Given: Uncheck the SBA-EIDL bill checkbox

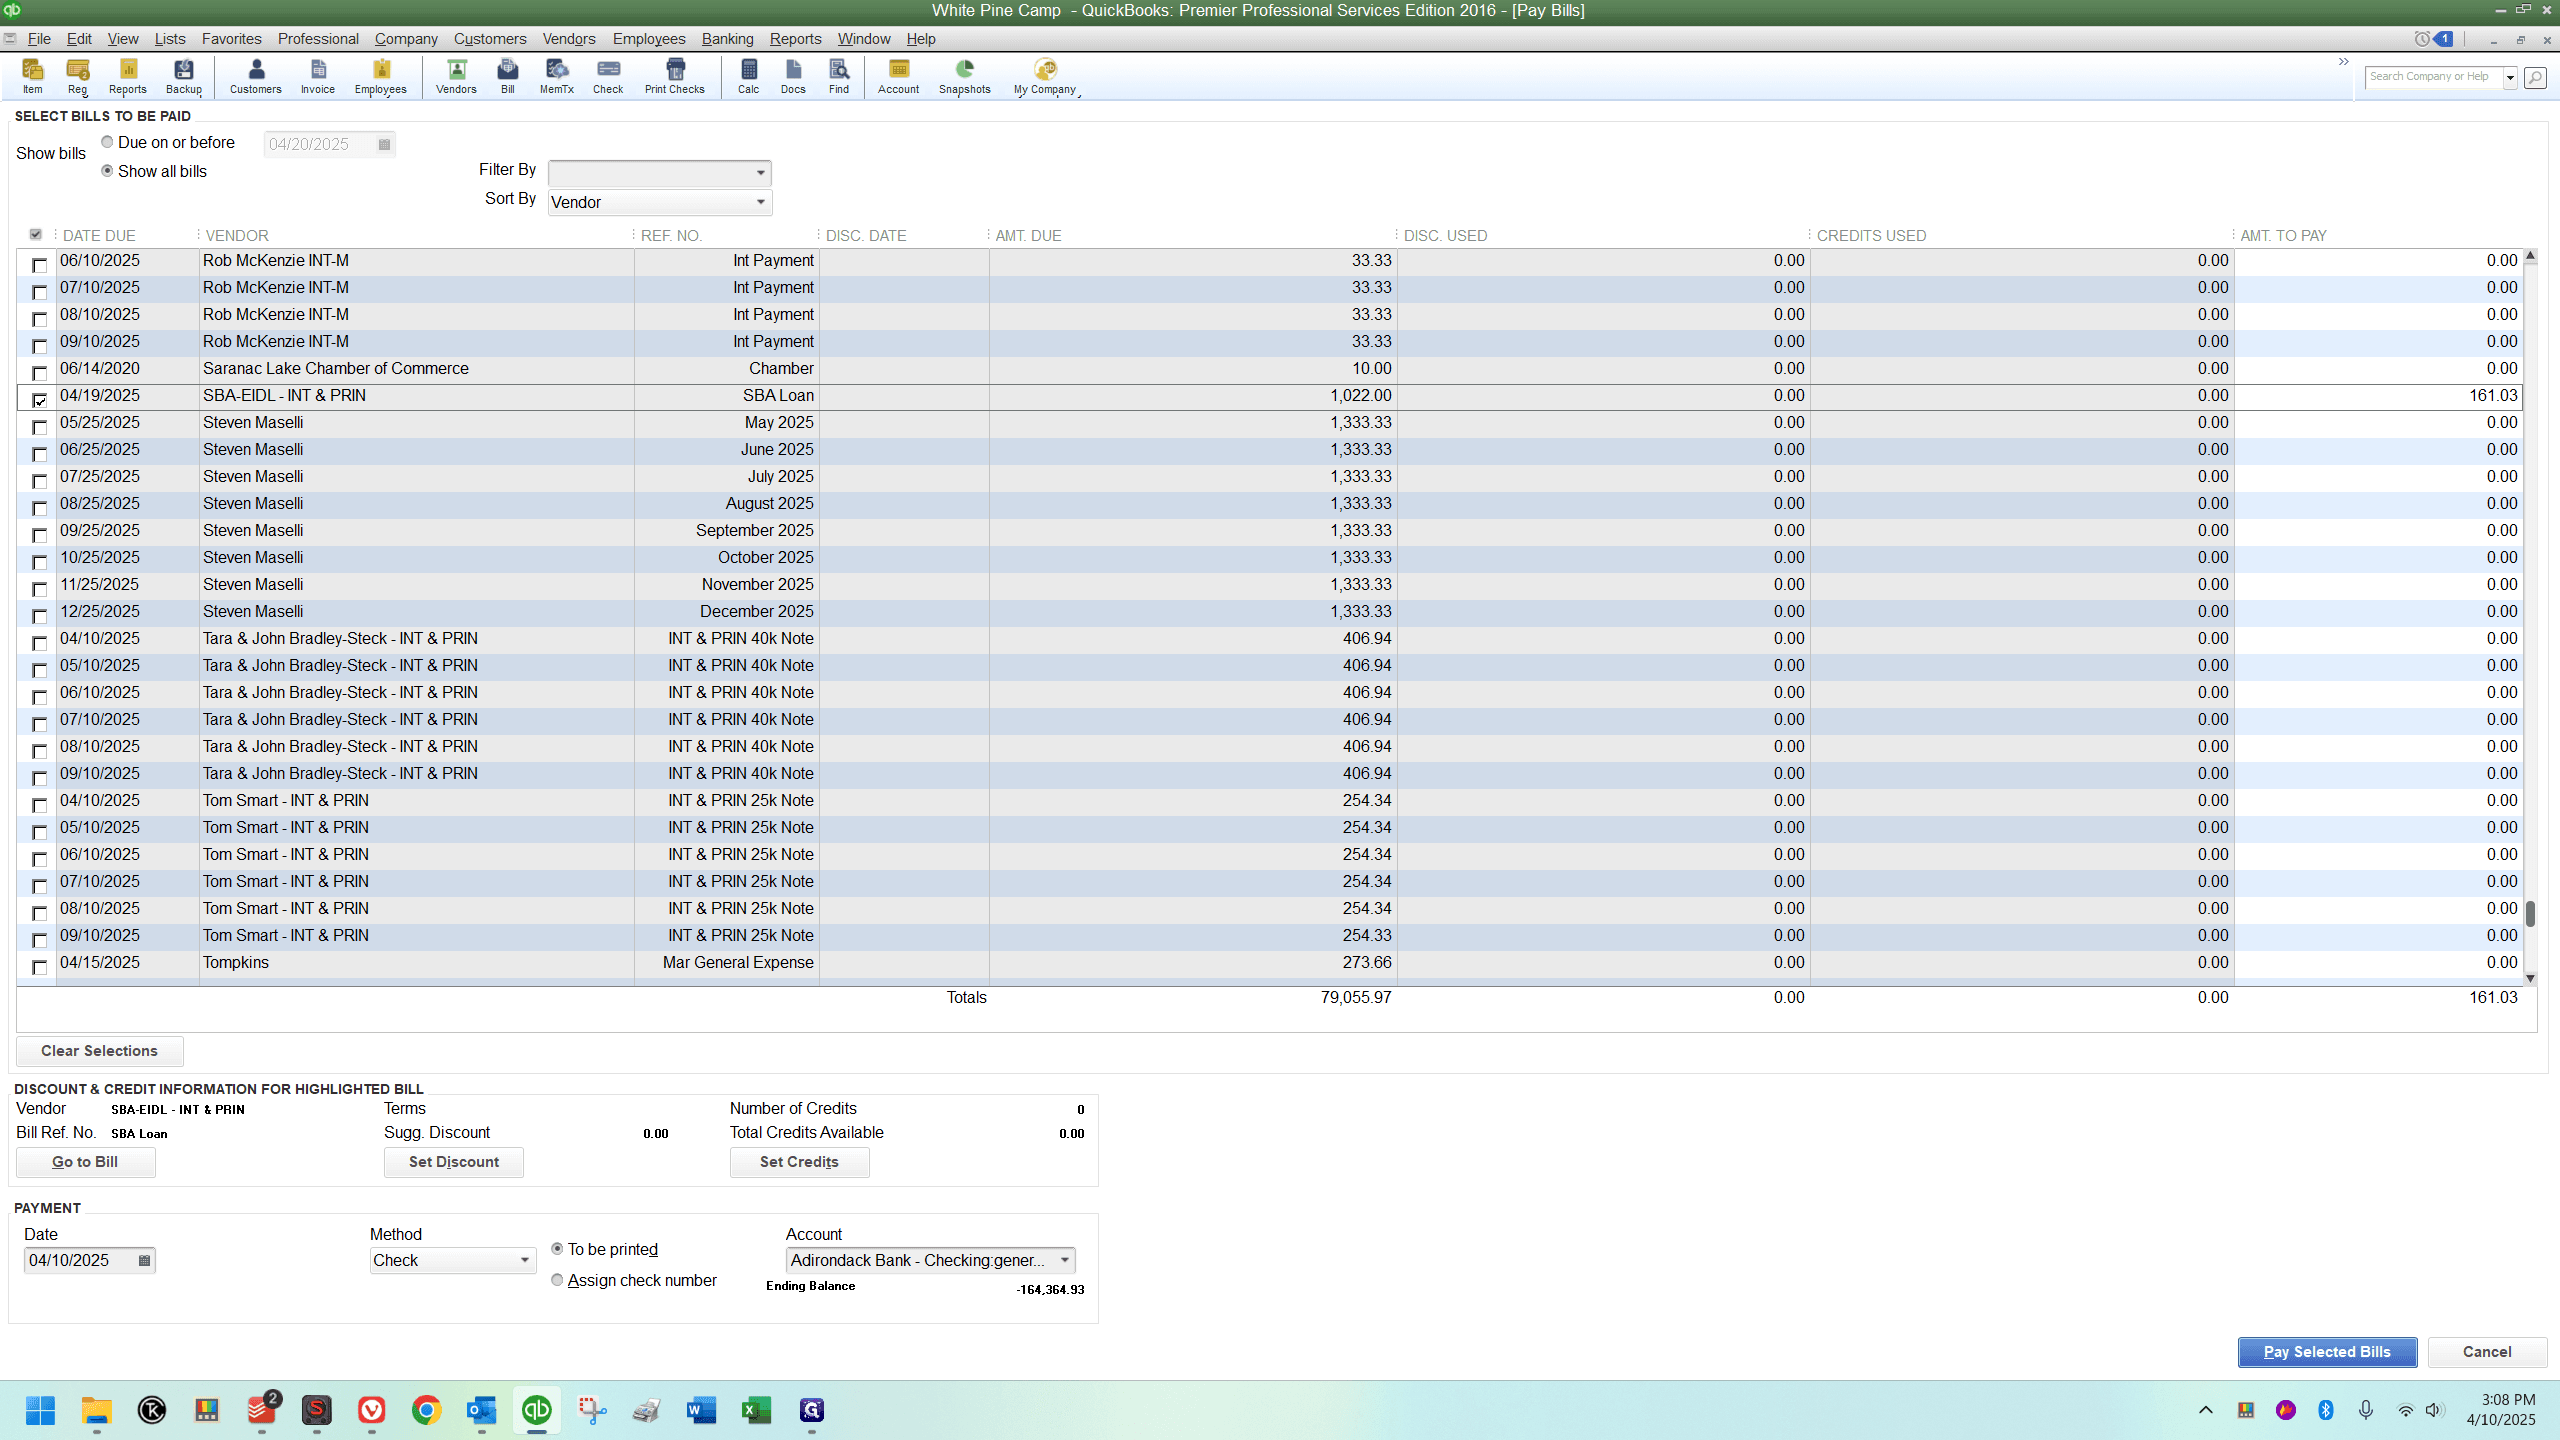Looking at the screenshot, I should (40, 400).
